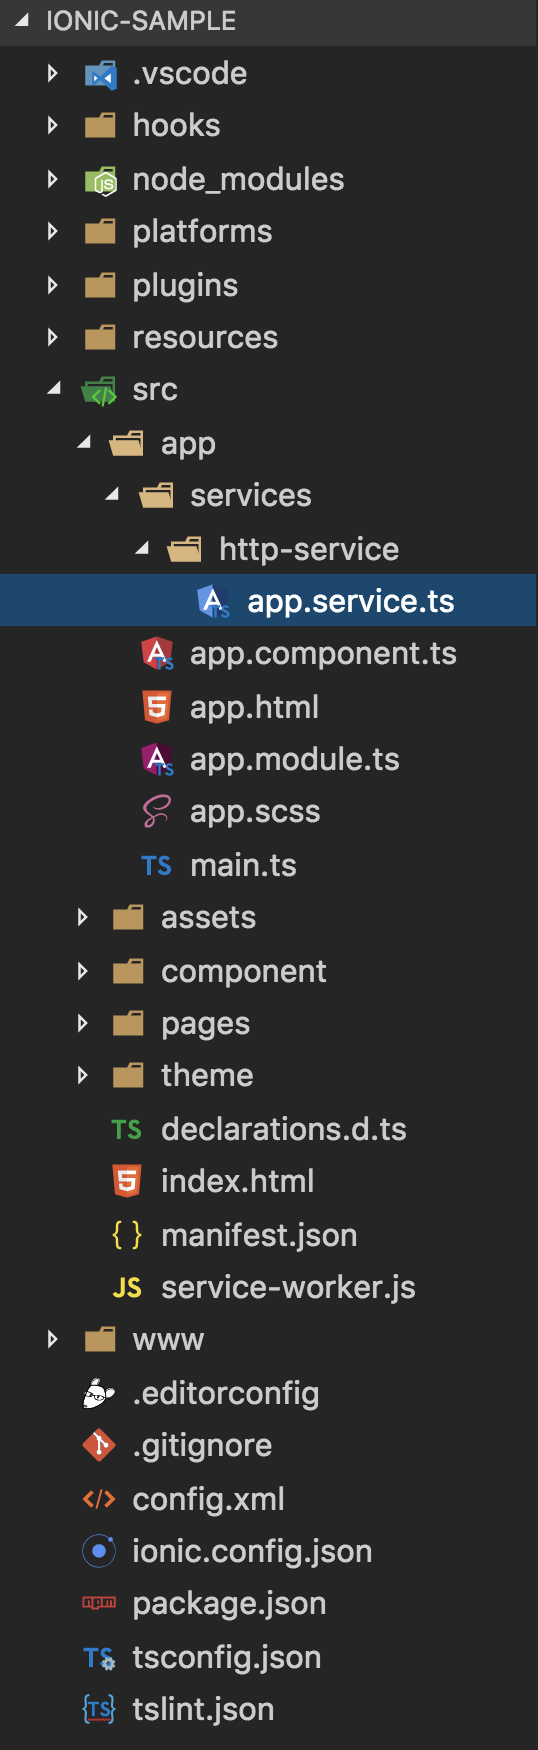Click the git icon next to .gitignore
The image size is (538, 1750).
[99, 1445]
